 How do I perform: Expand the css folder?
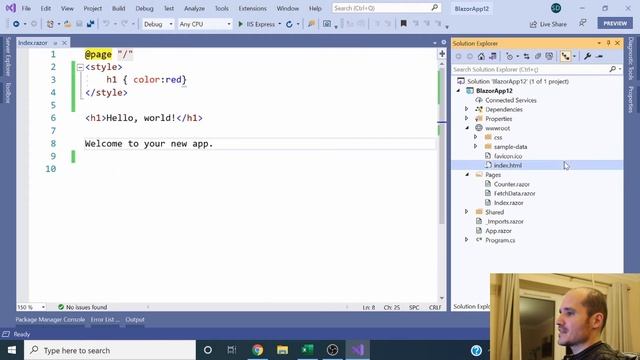(x=476, y=137)
